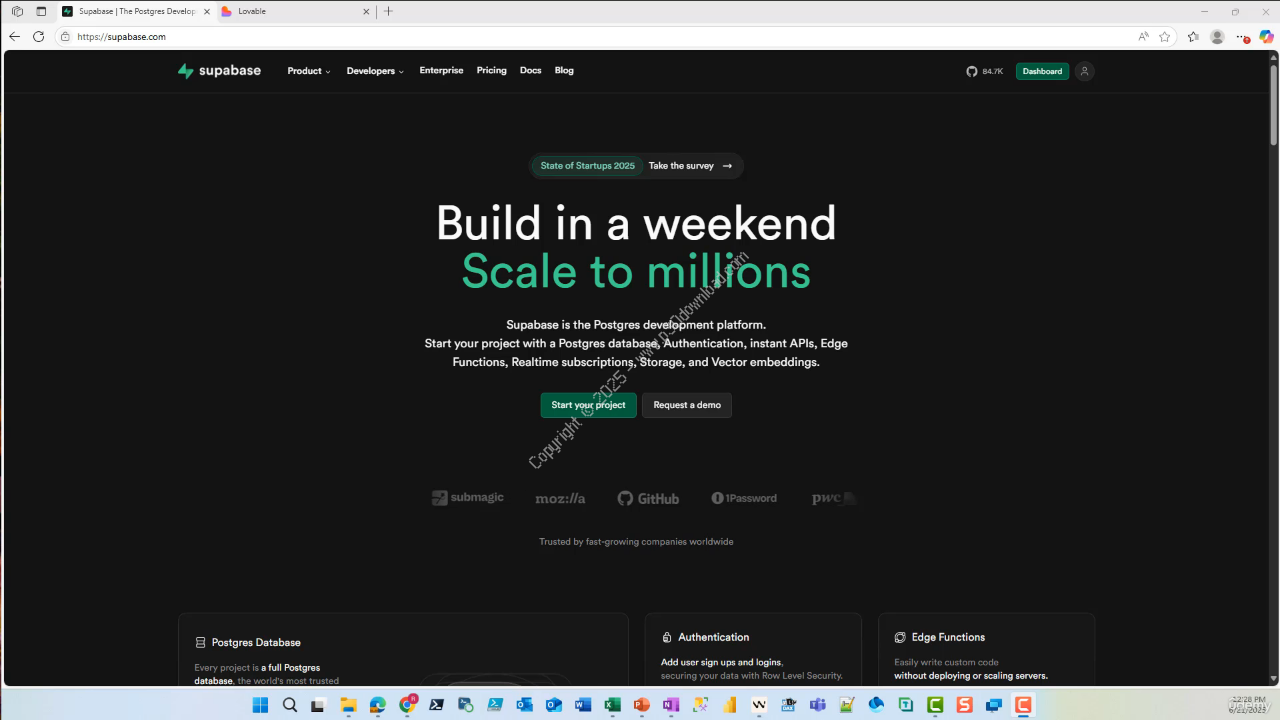Open a new tab with the plus button
The image size is (1280, 720).
(389, 11)
